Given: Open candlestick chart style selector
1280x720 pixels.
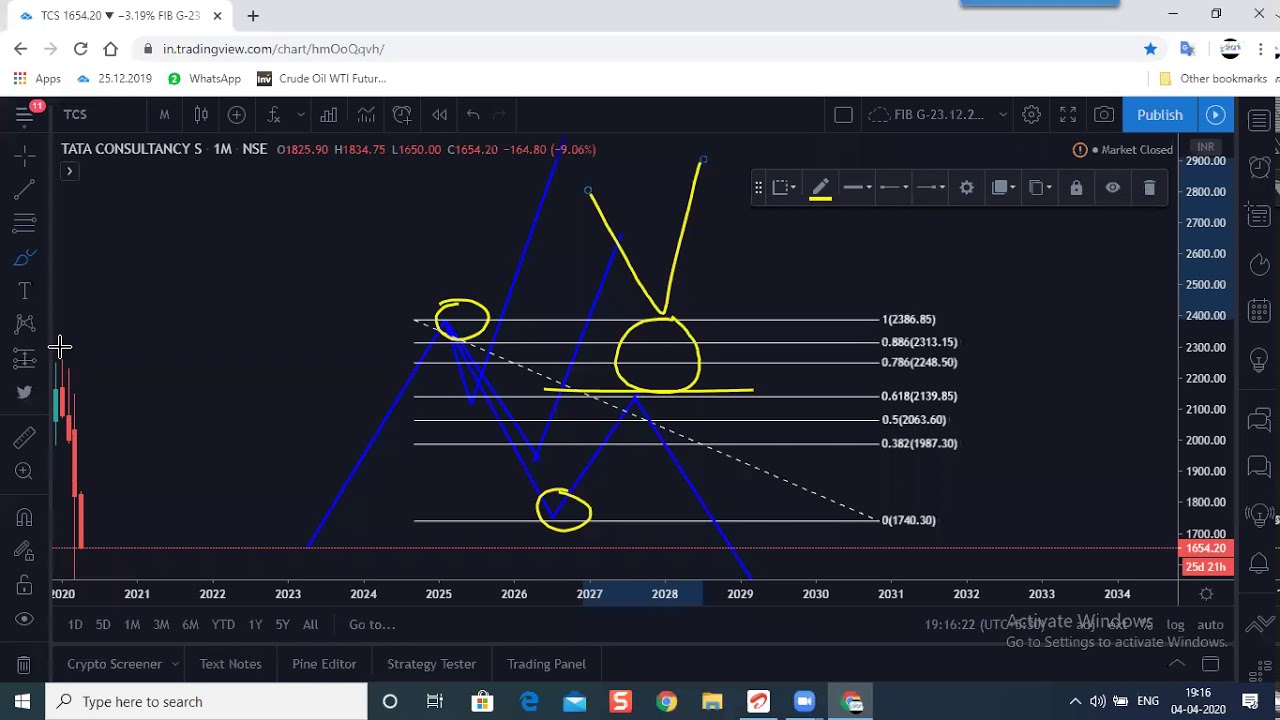Looking at the screenshot, I should (x=201, y=115).
